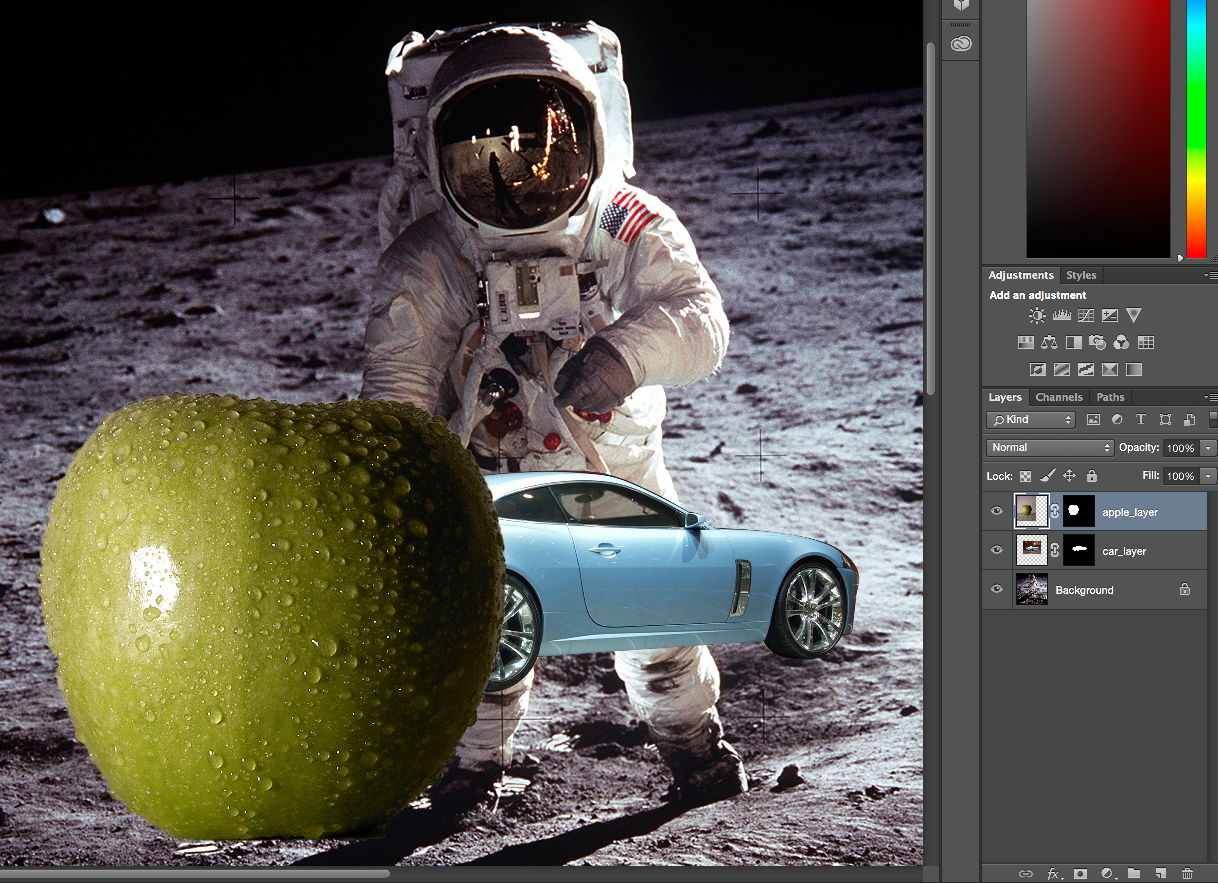Delete layer using the trash icon
The height and width of the screenshot is (884, 1218).
[x=1187, y=873]
